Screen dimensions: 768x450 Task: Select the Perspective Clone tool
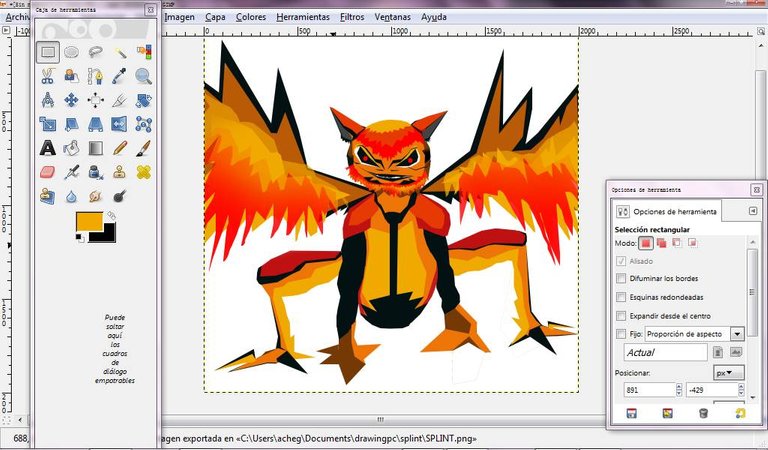coord(48,196)
